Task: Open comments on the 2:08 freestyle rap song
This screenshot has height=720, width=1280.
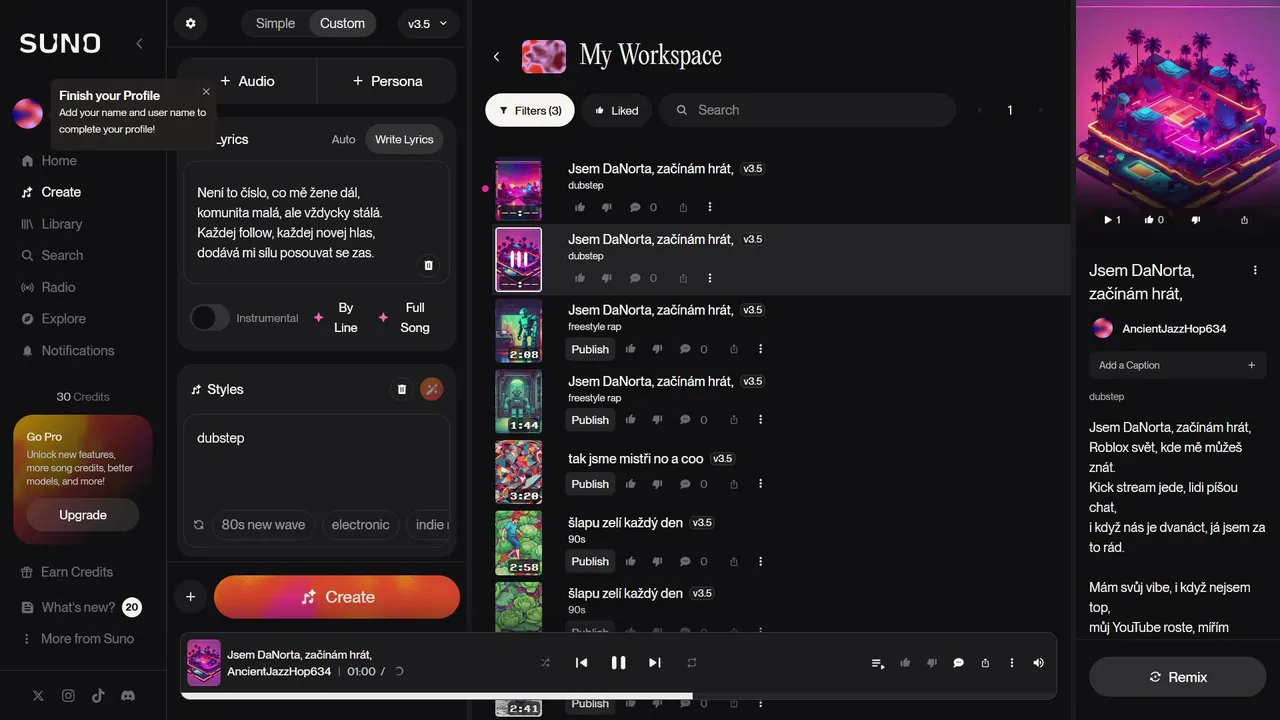Action: 685,349
